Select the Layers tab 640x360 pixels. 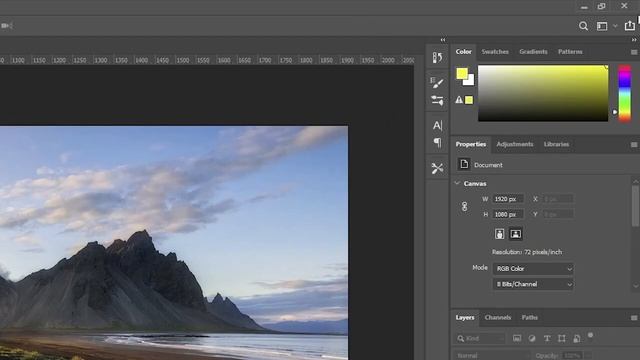click(465, 317)
